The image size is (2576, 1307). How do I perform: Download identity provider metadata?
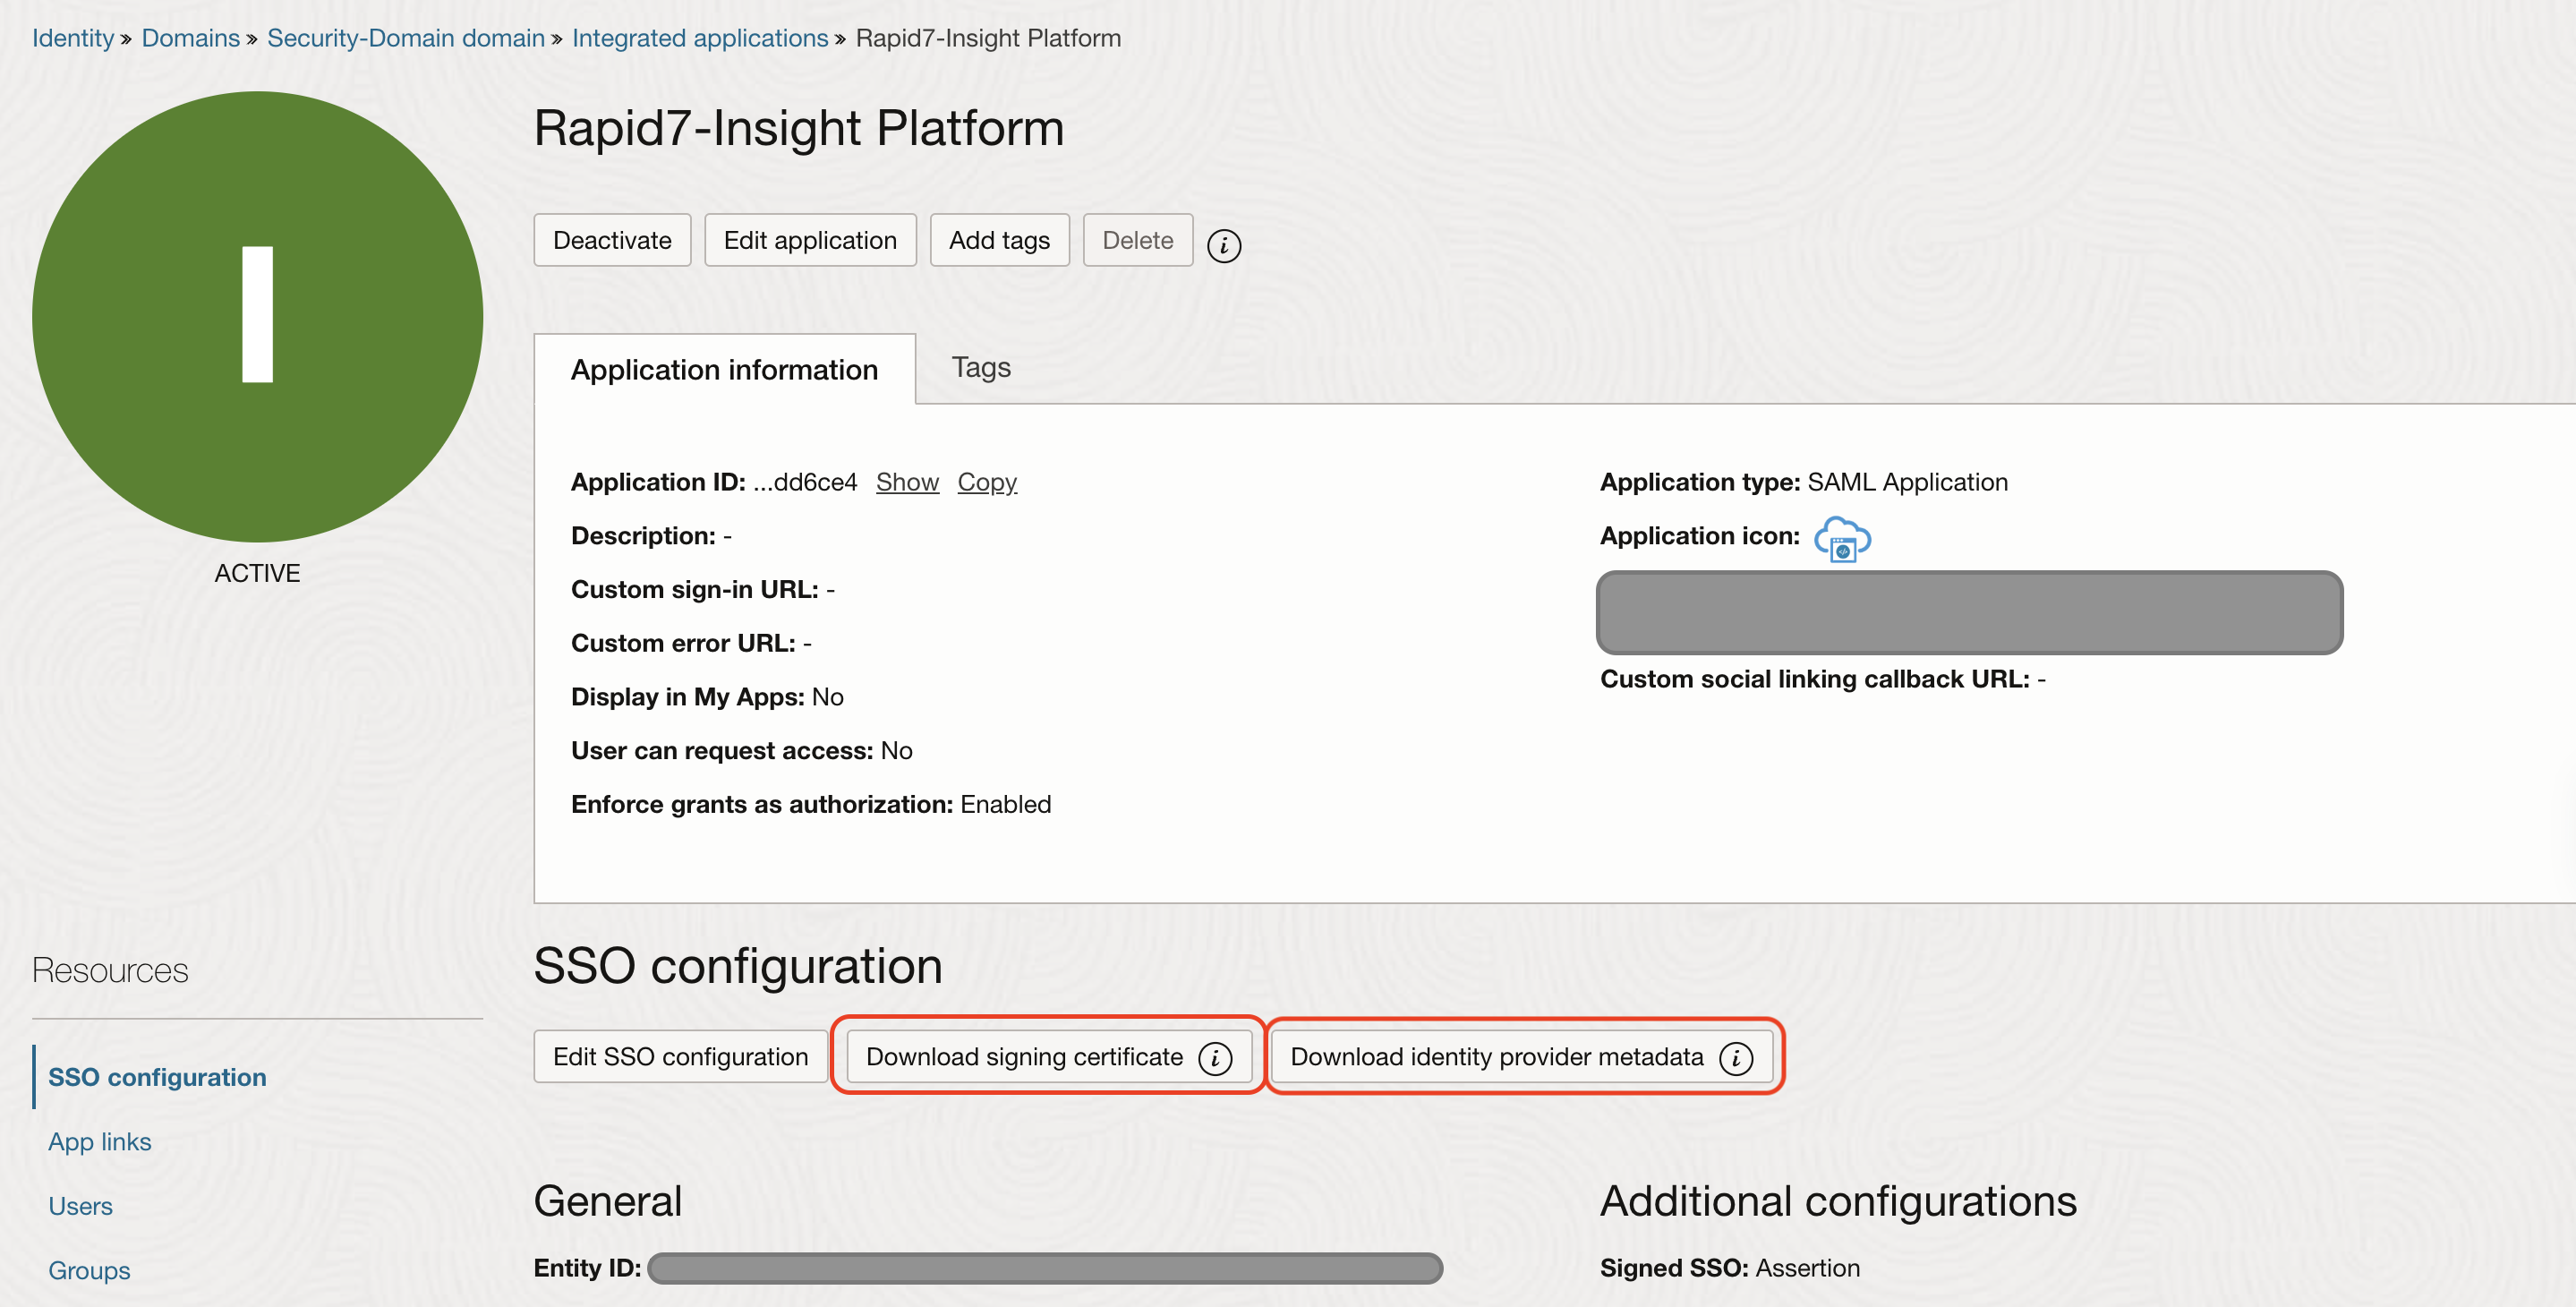pos(1496,1056)
